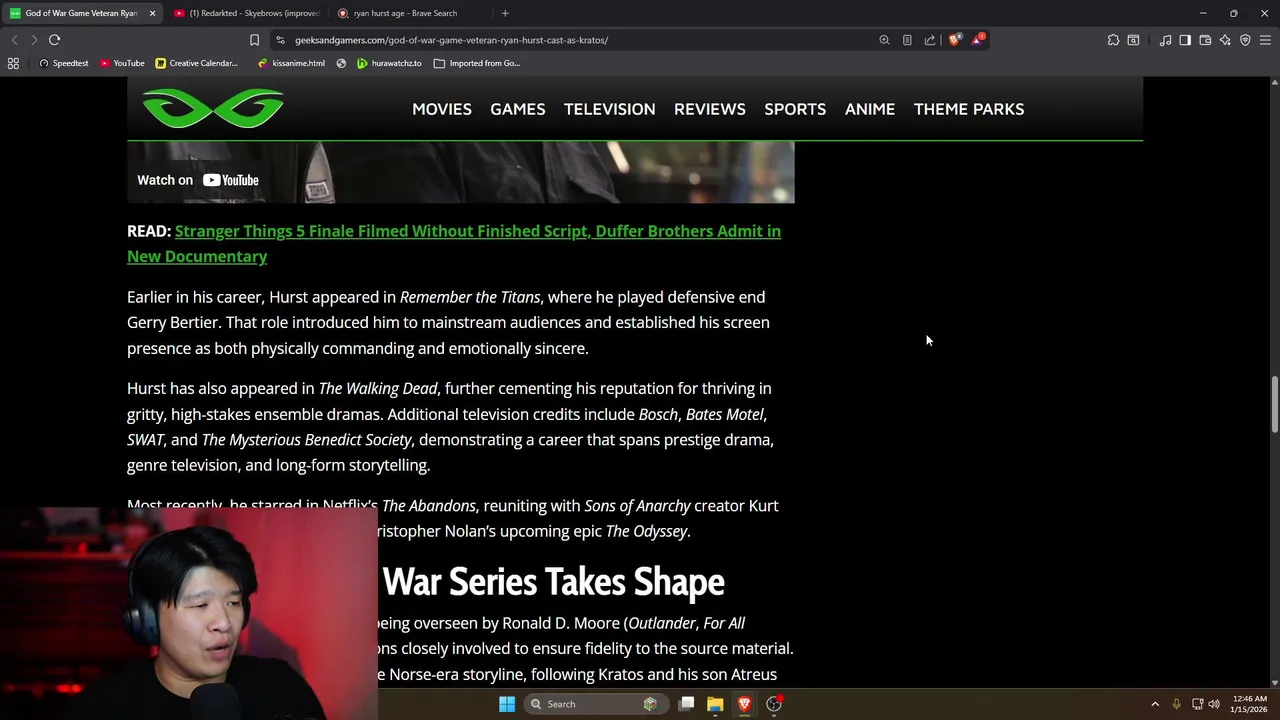Open the globe icon bookmark
Image resolution: width=1280 pixels, height=720 pixels.
click(x=341, y=63)
